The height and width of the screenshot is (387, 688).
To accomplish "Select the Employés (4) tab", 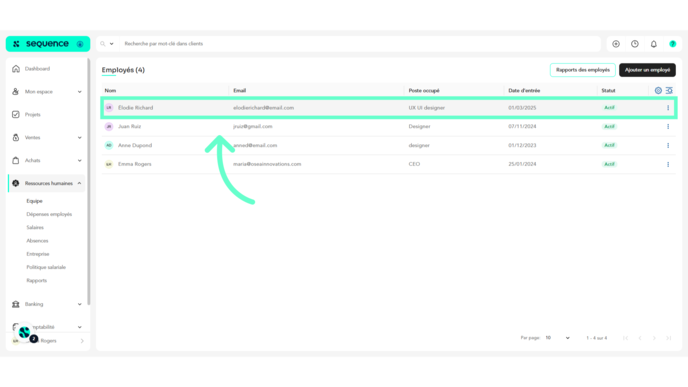I will point(123,70).
